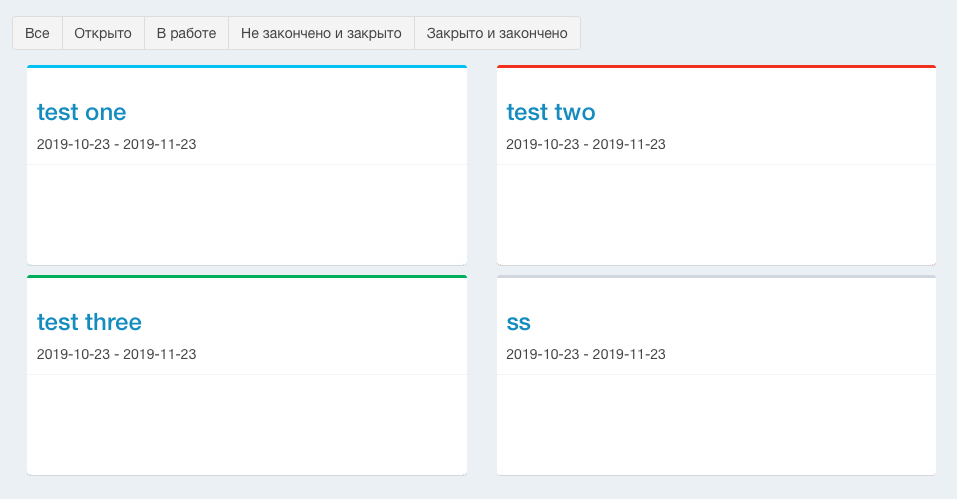Image resolution: width=957 pixels, height=499 pixels.
Task: Click the green status bar above "test three"
Action: (246, 277)
